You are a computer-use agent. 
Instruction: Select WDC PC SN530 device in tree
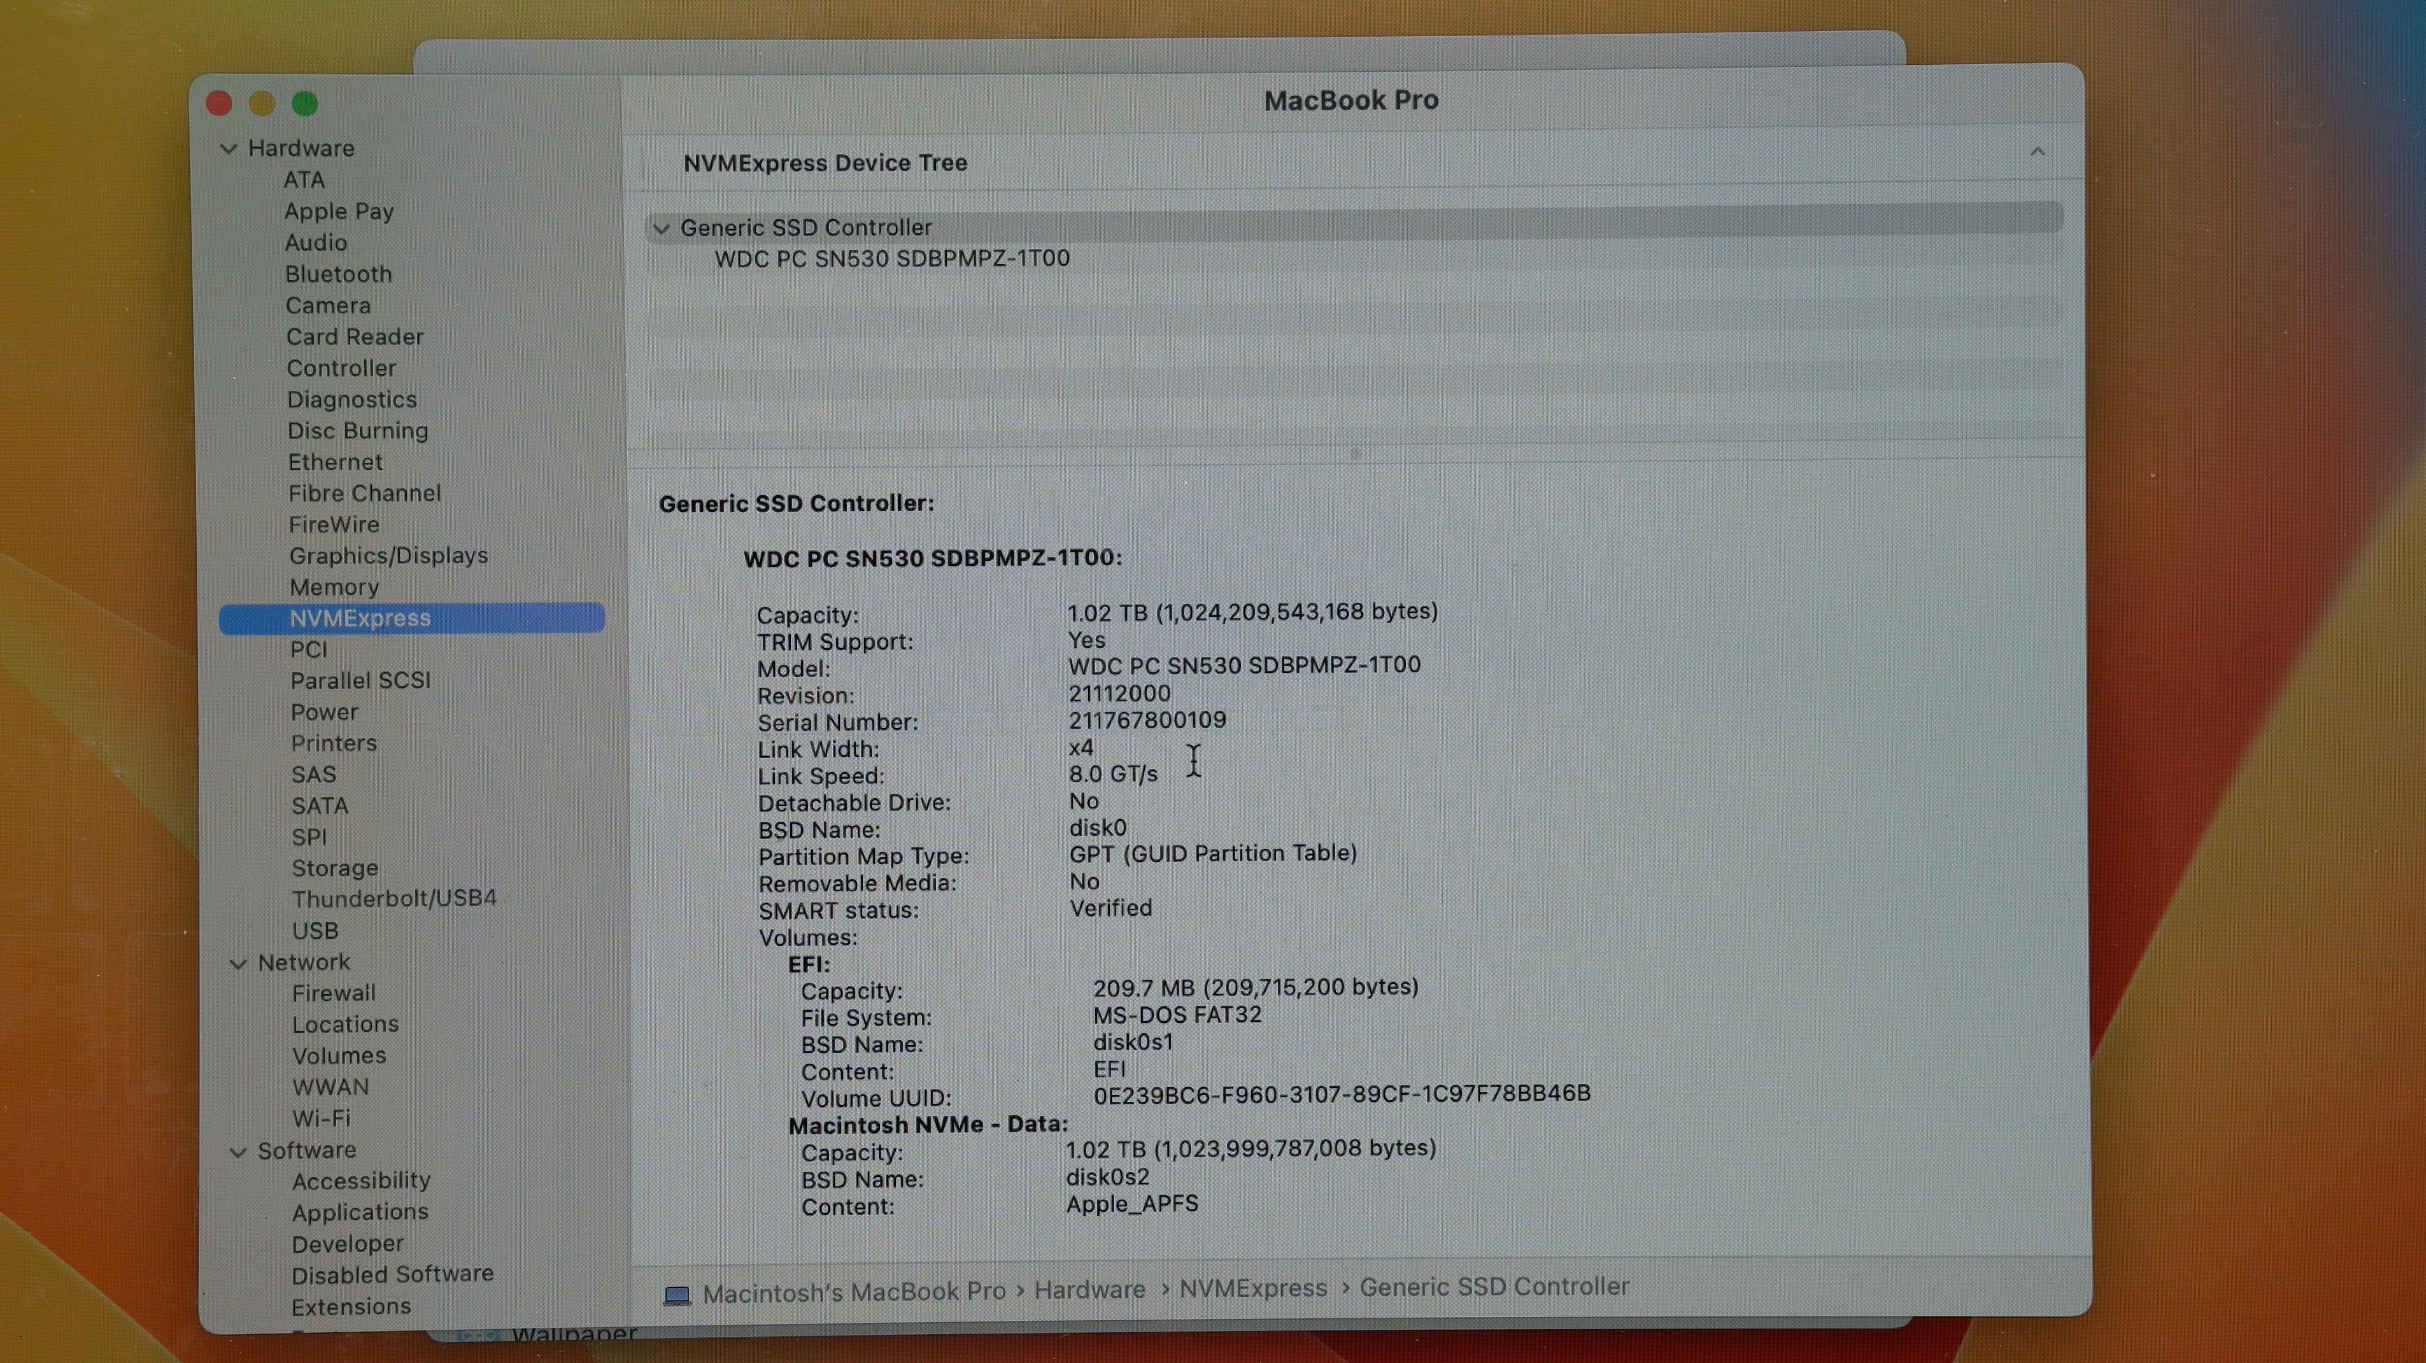(x=891, y=259)
